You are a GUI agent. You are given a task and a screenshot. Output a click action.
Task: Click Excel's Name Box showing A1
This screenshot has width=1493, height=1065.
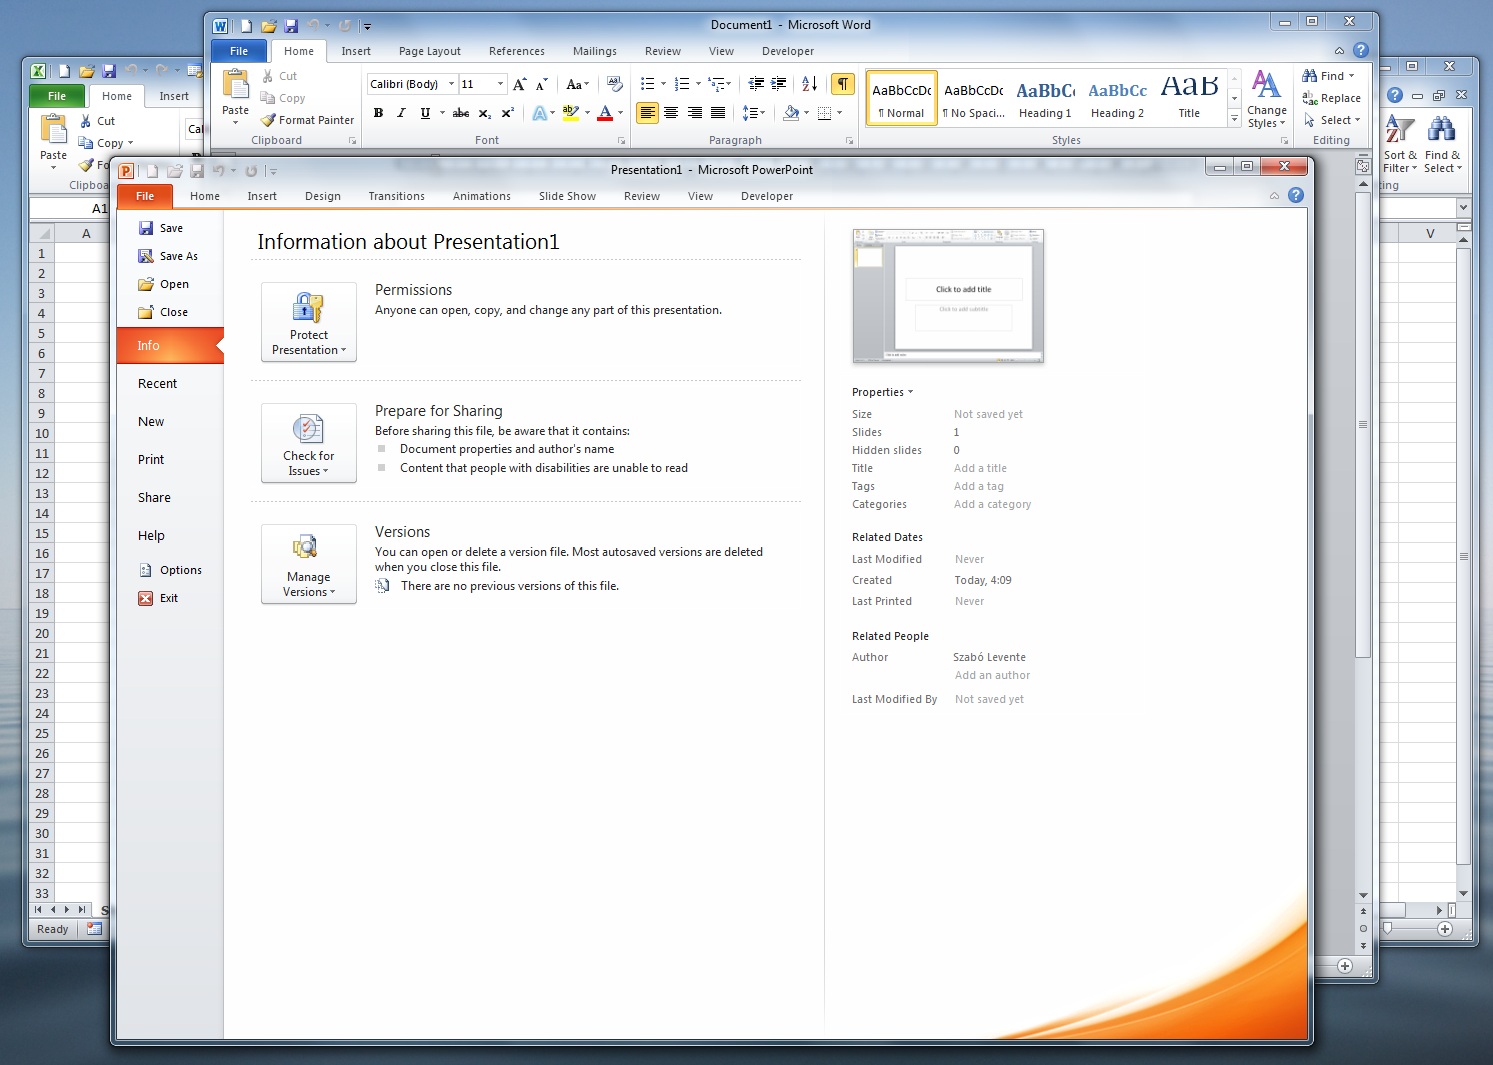pos(70,208)
